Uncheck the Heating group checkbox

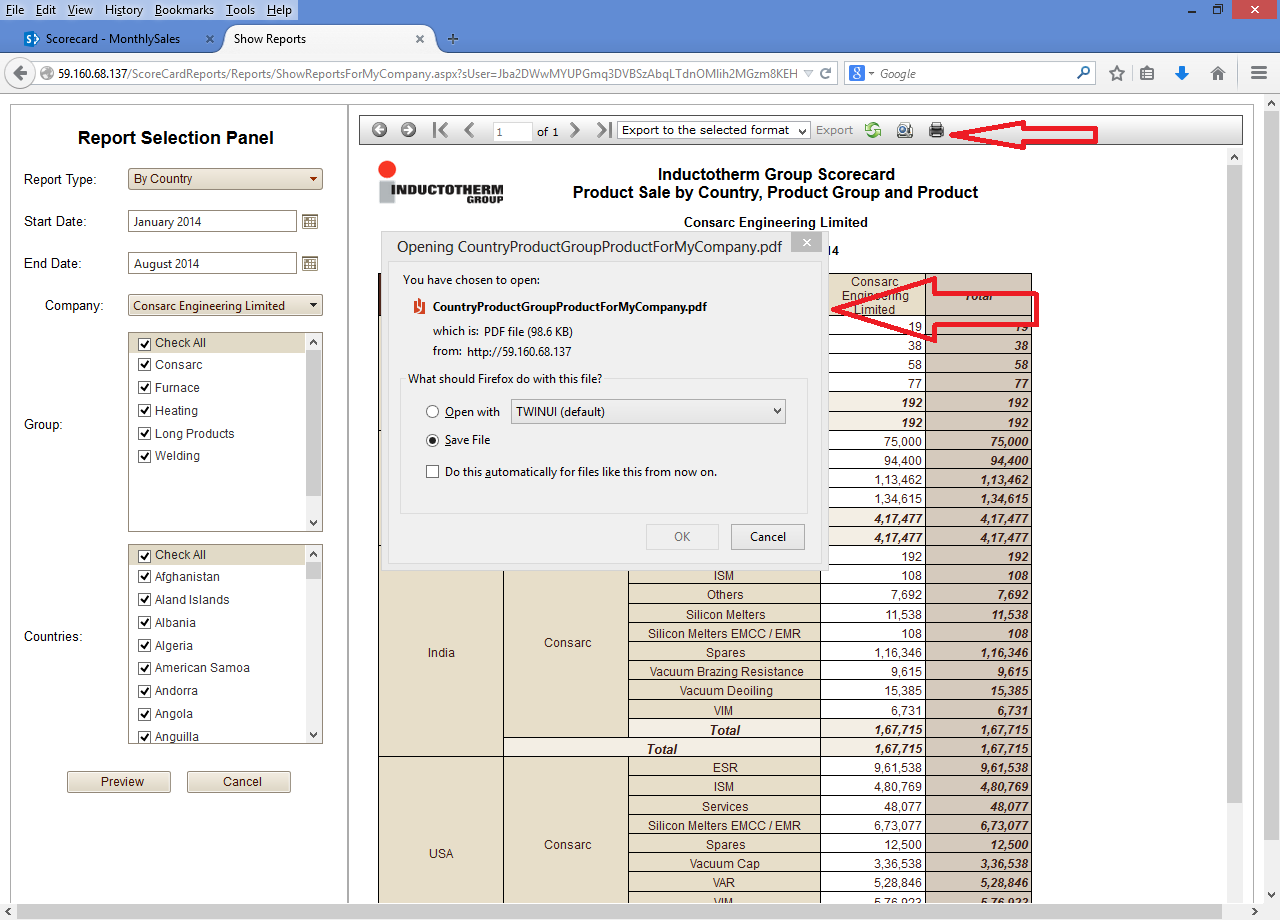pyautogui.click(x=145, y=411)
